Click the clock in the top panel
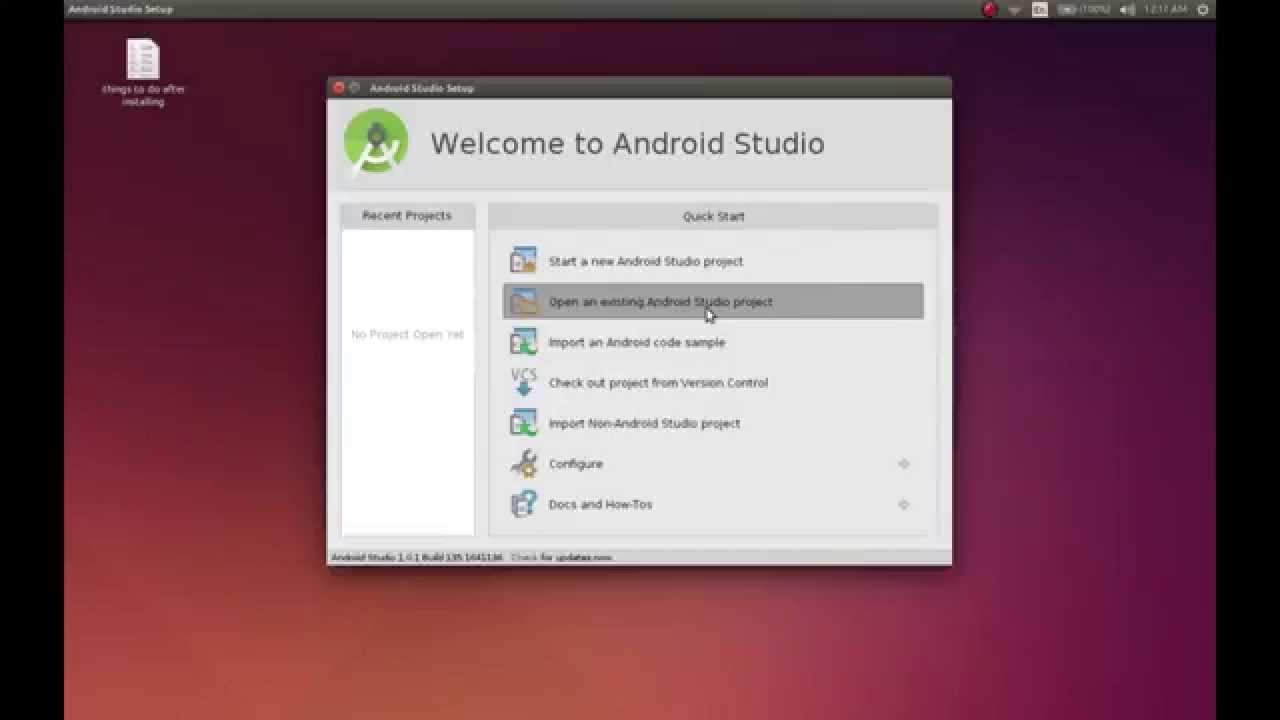This screenshot has height=720, width=1280. pos(1165,9)
